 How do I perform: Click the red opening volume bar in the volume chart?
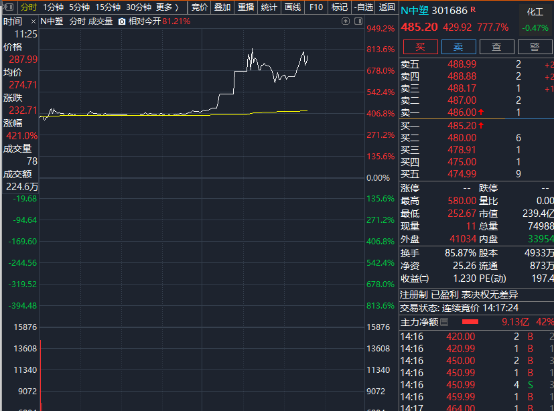(x=41, y=375)
